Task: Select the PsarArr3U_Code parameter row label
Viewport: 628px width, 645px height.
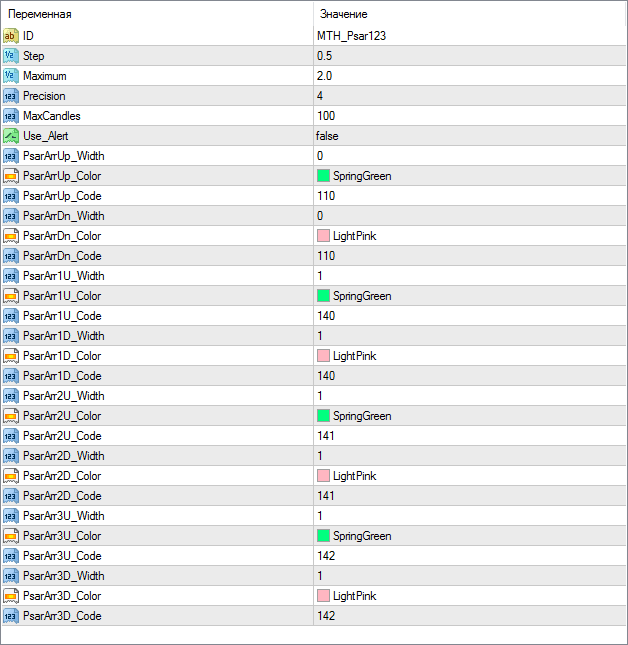Action: point(62,556)
